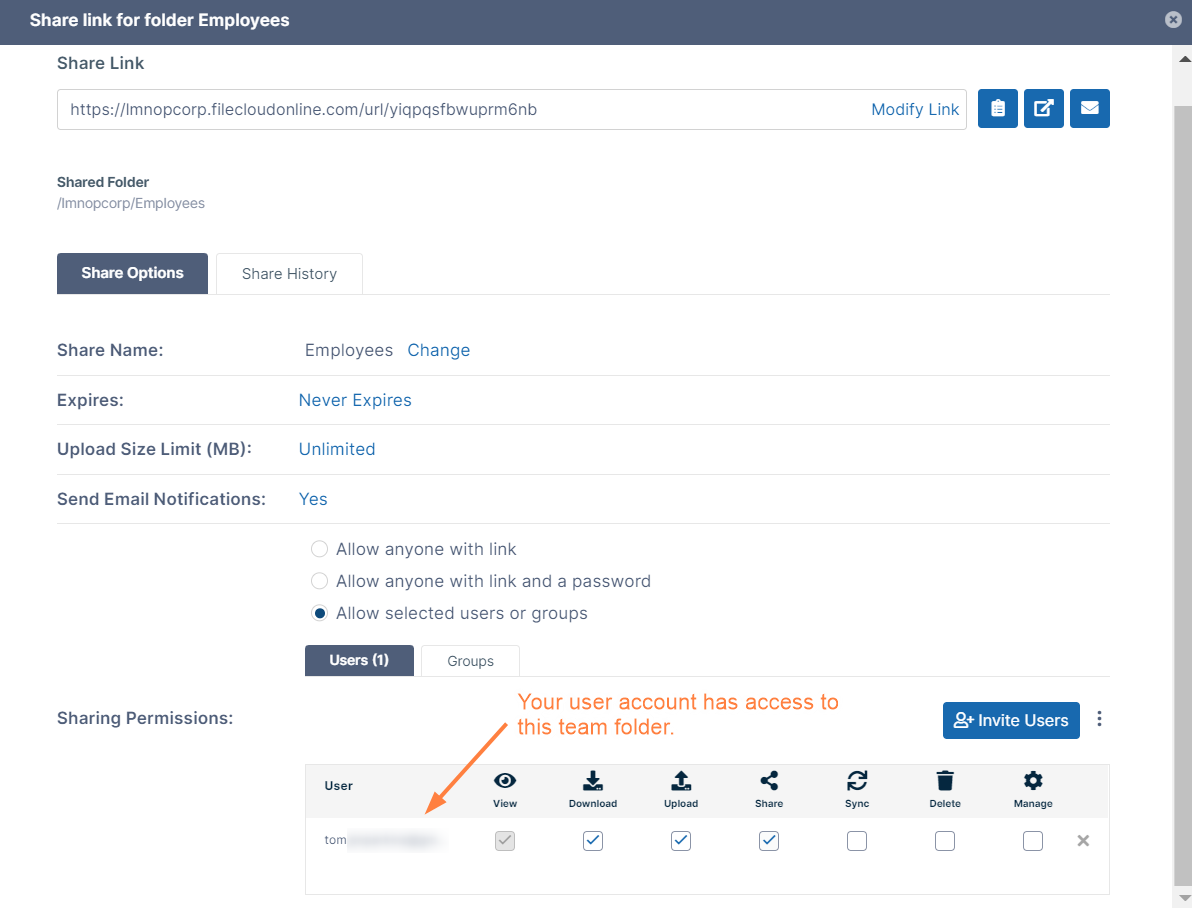Viewport: 1192px width, 908px height.
Task: Open the Groups tab
Action: (470, 661)
